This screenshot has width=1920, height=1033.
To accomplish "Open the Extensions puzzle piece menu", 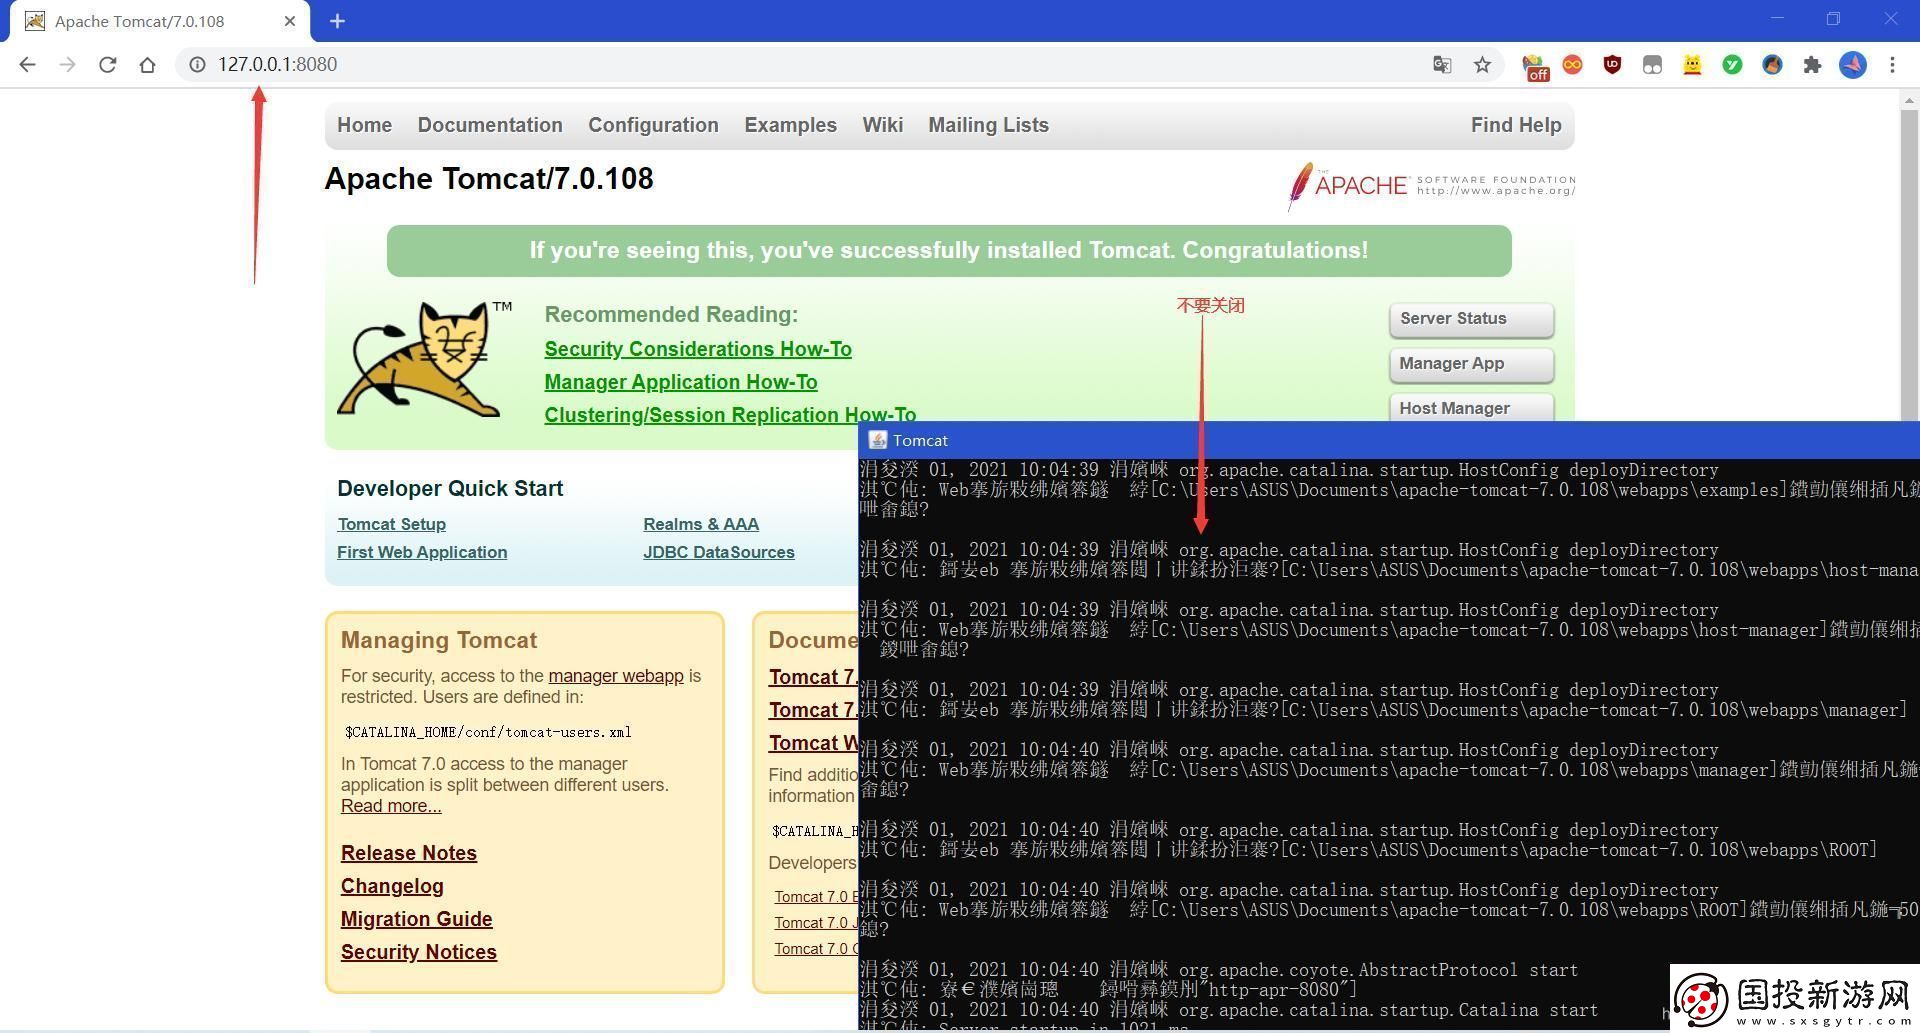I will [x=1812, y=65].
